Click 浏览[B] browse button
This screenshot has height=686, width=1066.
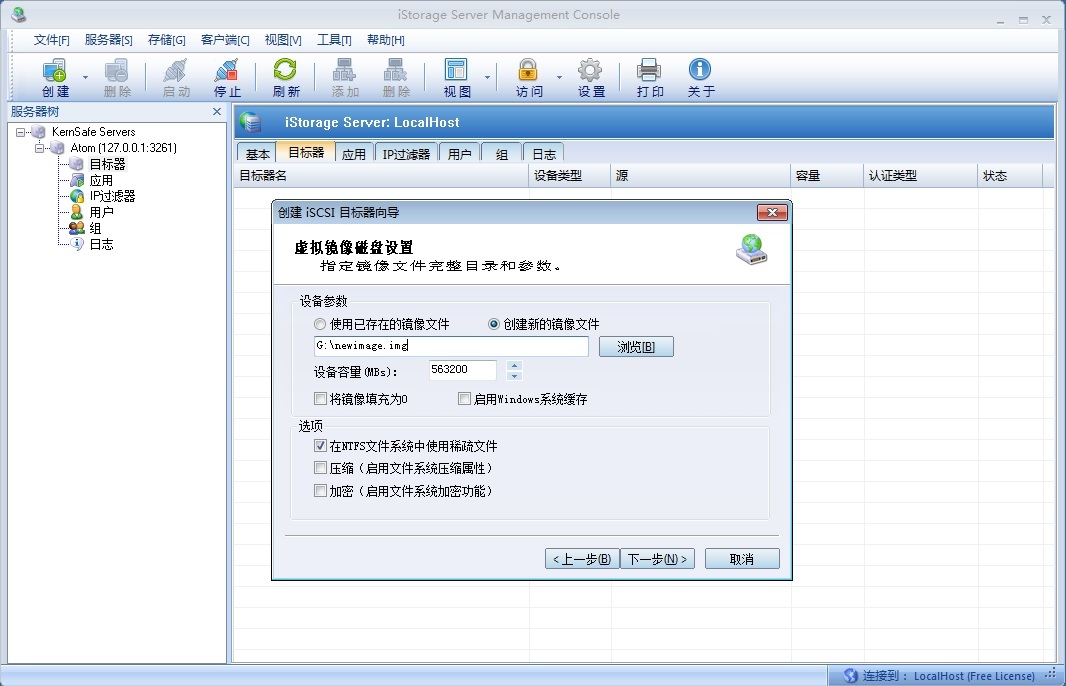(x=636, y=347)
